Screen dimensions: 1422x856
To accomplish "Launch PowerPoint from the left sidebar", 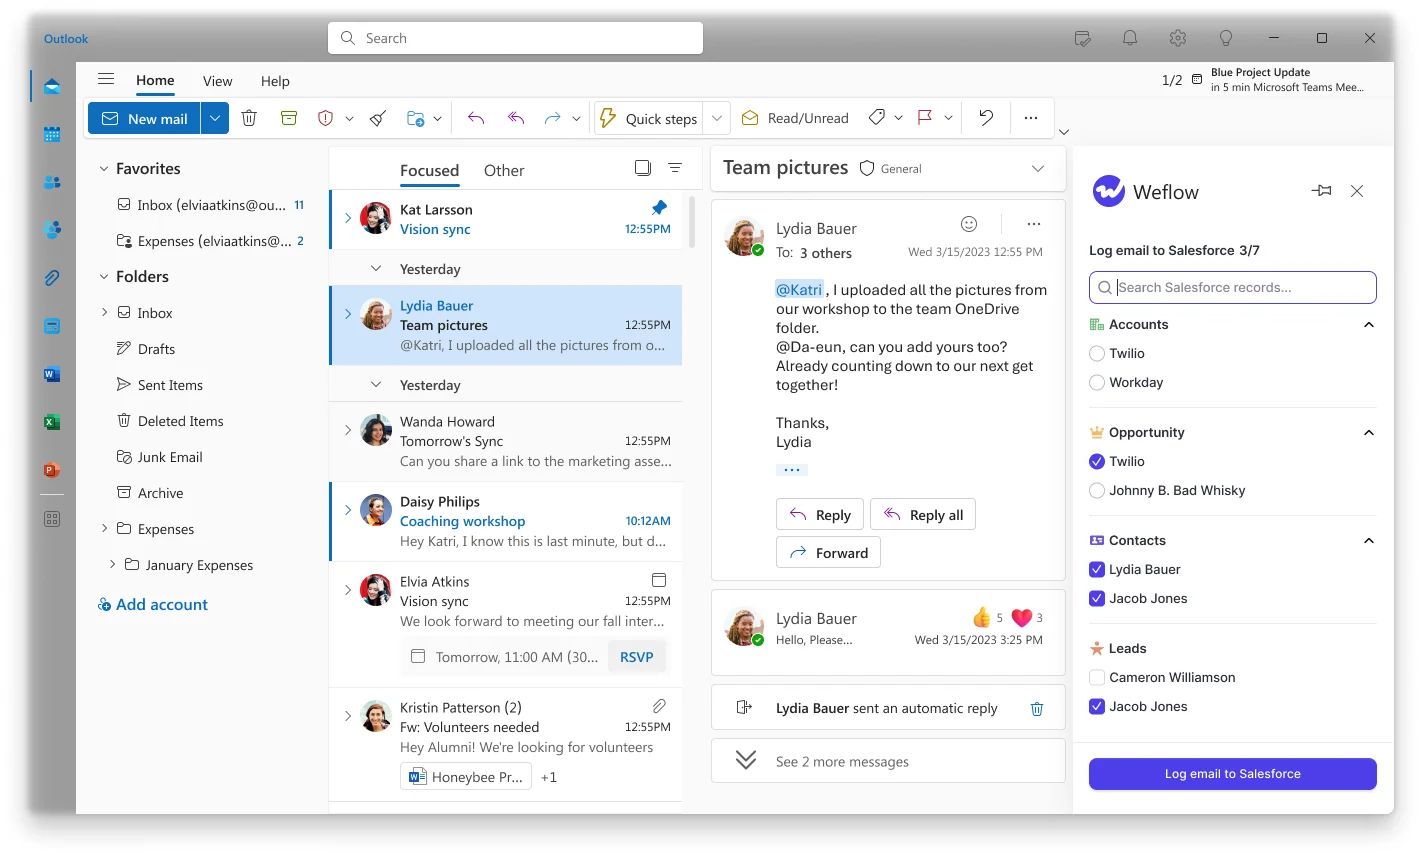I will pos(52,470).
